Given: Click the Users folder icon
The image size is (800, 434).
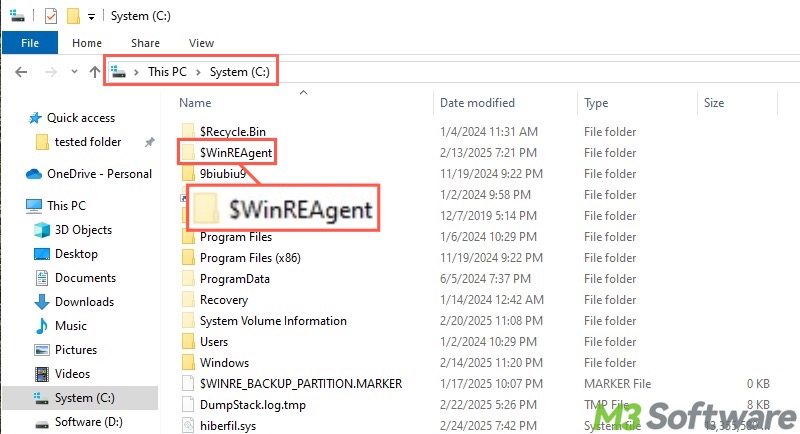Looking at the screenshot, I should tap(188, 342).
